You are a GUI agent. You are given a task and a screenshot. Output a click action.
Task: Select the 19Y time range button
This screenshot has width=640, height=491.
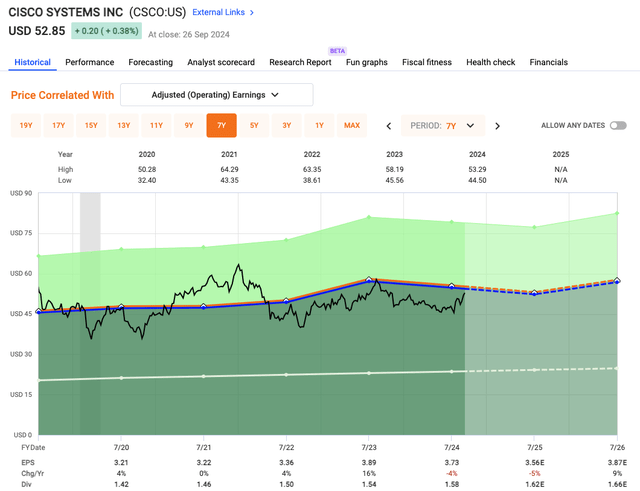coord(26,126)
